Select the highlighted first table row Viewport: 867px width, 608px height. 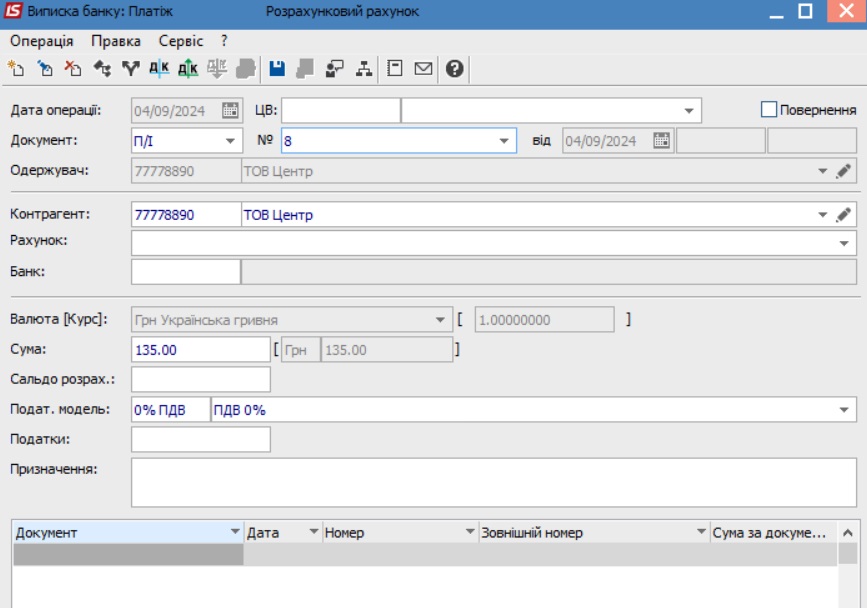(425, 554)
